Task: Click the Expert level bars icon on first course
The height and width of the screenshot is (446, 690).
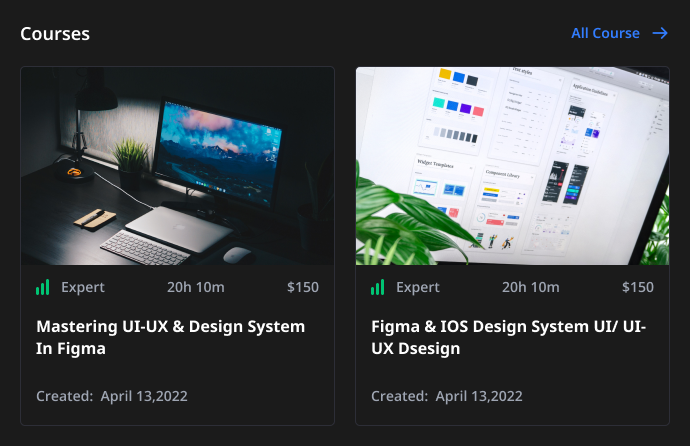Action: pyautogui.click(x=43, y=287)
